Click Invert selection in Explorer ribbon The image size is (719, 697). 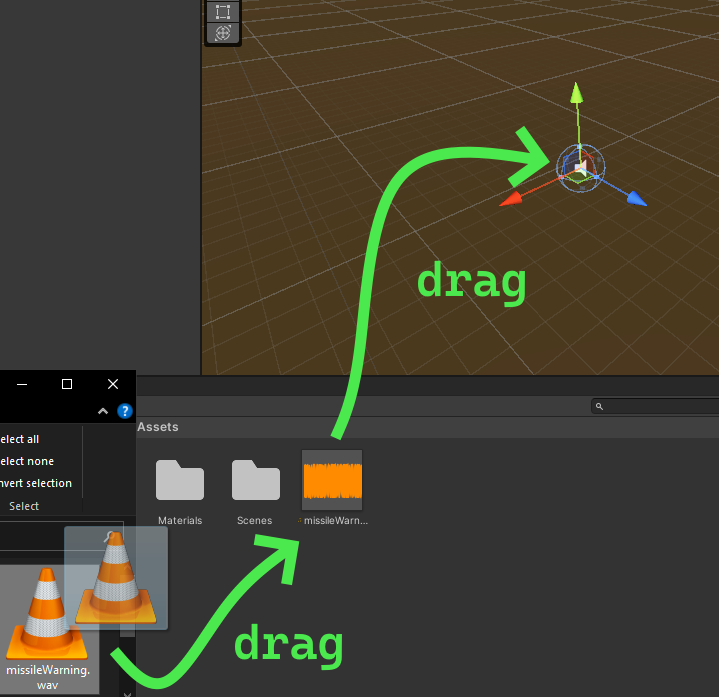[x=35, y=483]
